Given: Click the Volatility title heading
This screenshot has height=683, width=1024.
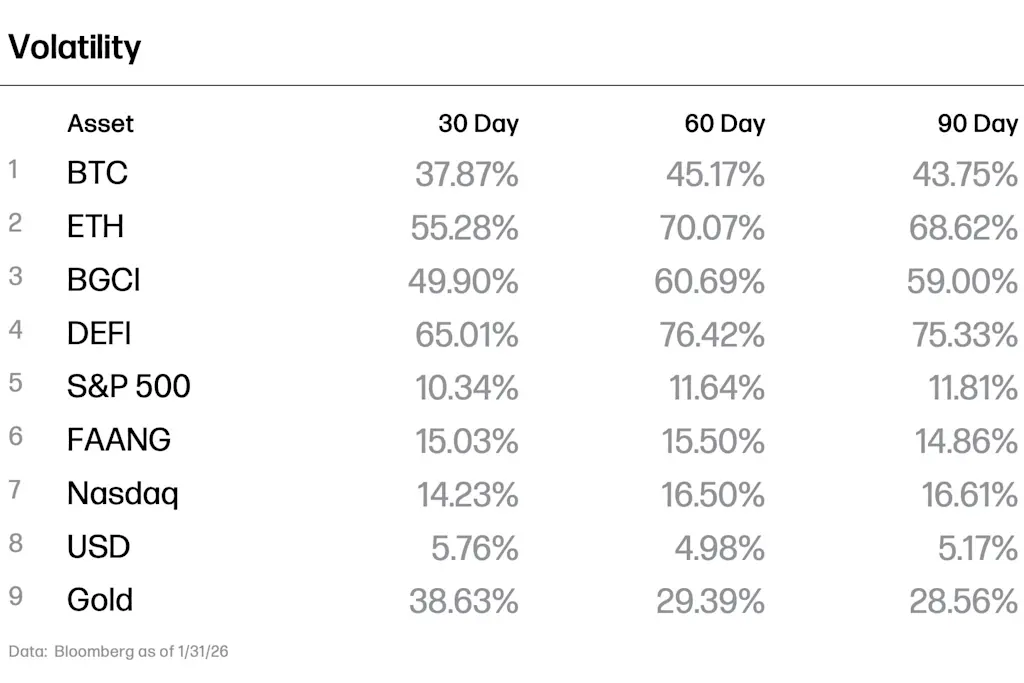Looking at the screenshot, I should click(x=74, y=47).
